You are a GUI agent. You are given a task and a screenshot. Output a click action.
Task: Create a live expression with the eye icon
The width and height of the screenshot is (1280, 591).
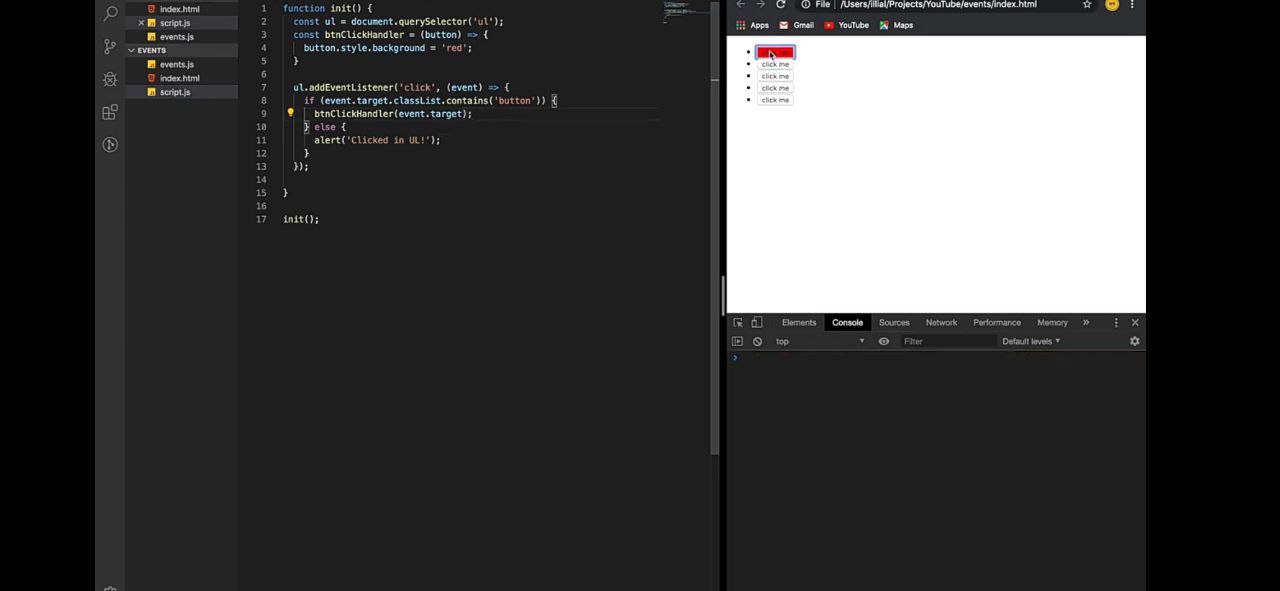(x=884, y=341)
